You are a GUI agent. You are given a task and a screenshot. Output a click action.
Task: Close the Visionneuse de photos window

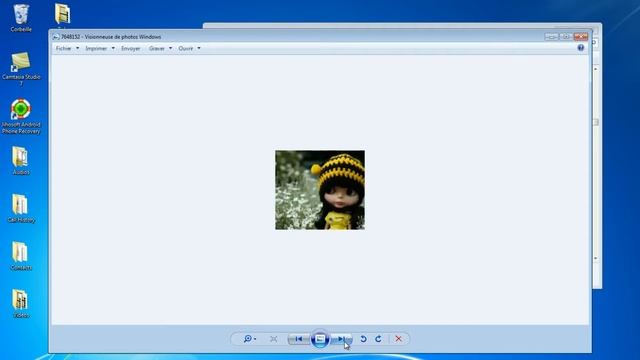[x=581, y=37]
